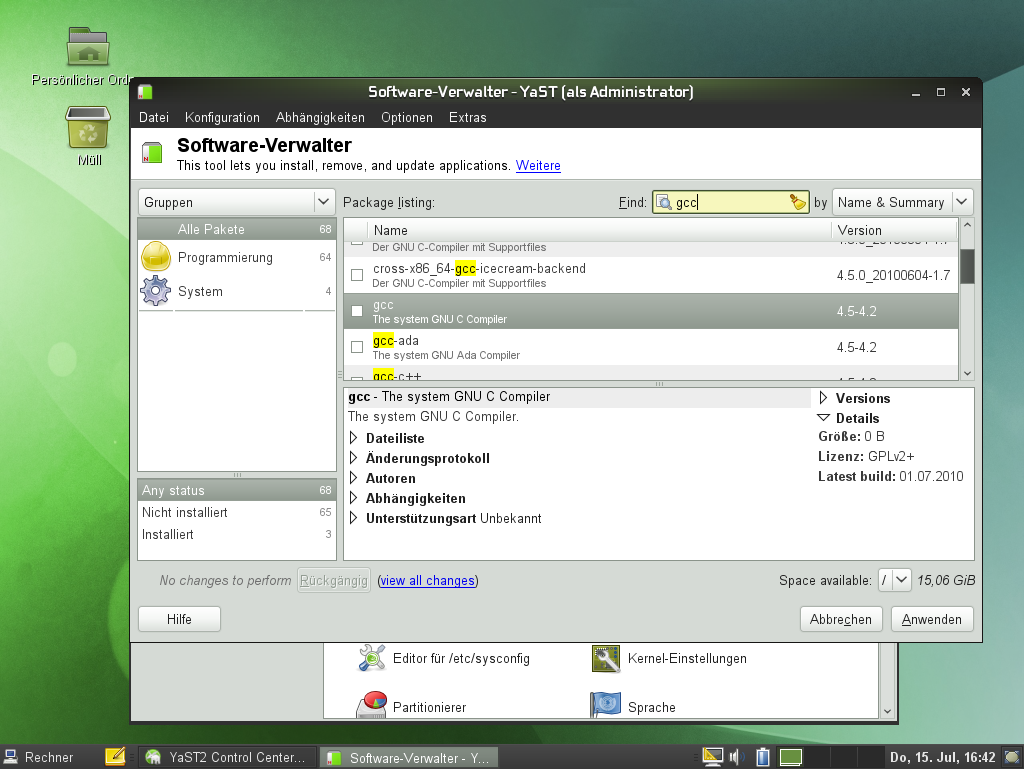Open the Konfiguration menu
This screenshot has height=769, width=1024.
click(222, 117)
